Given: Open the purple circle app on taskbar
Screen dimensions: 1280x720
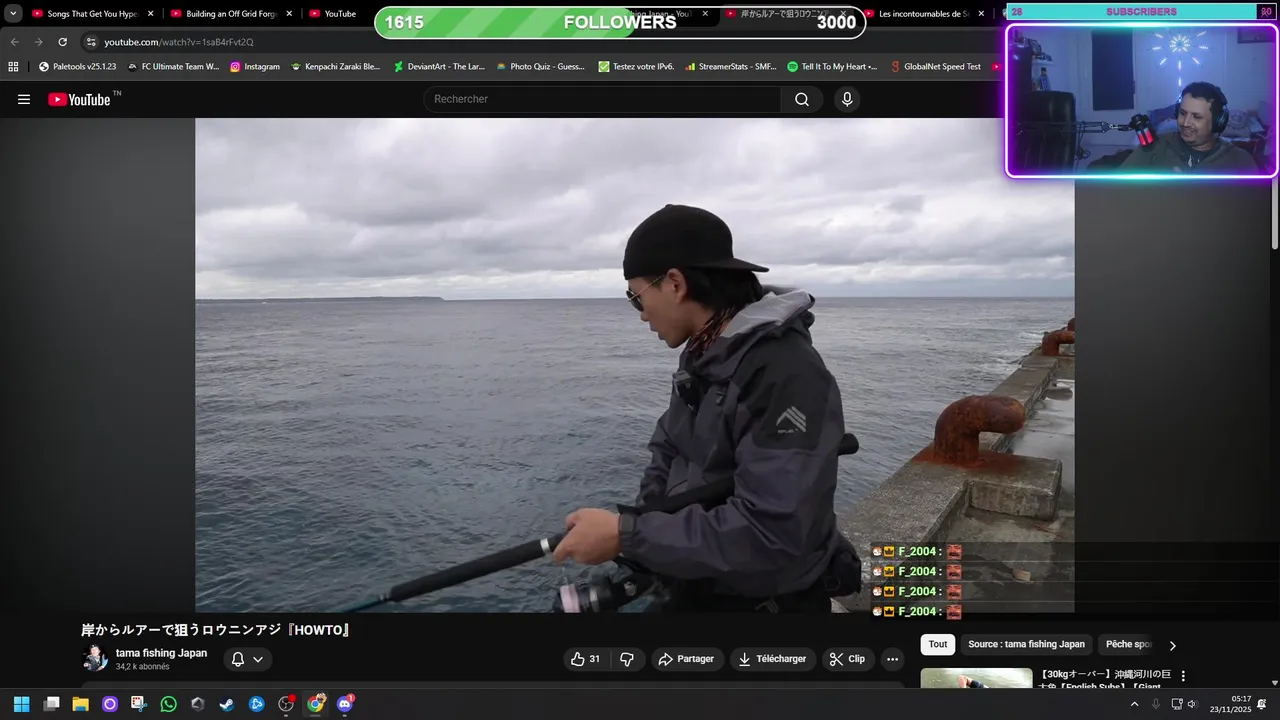Looking at the screenshot, I should click(110, 704).
